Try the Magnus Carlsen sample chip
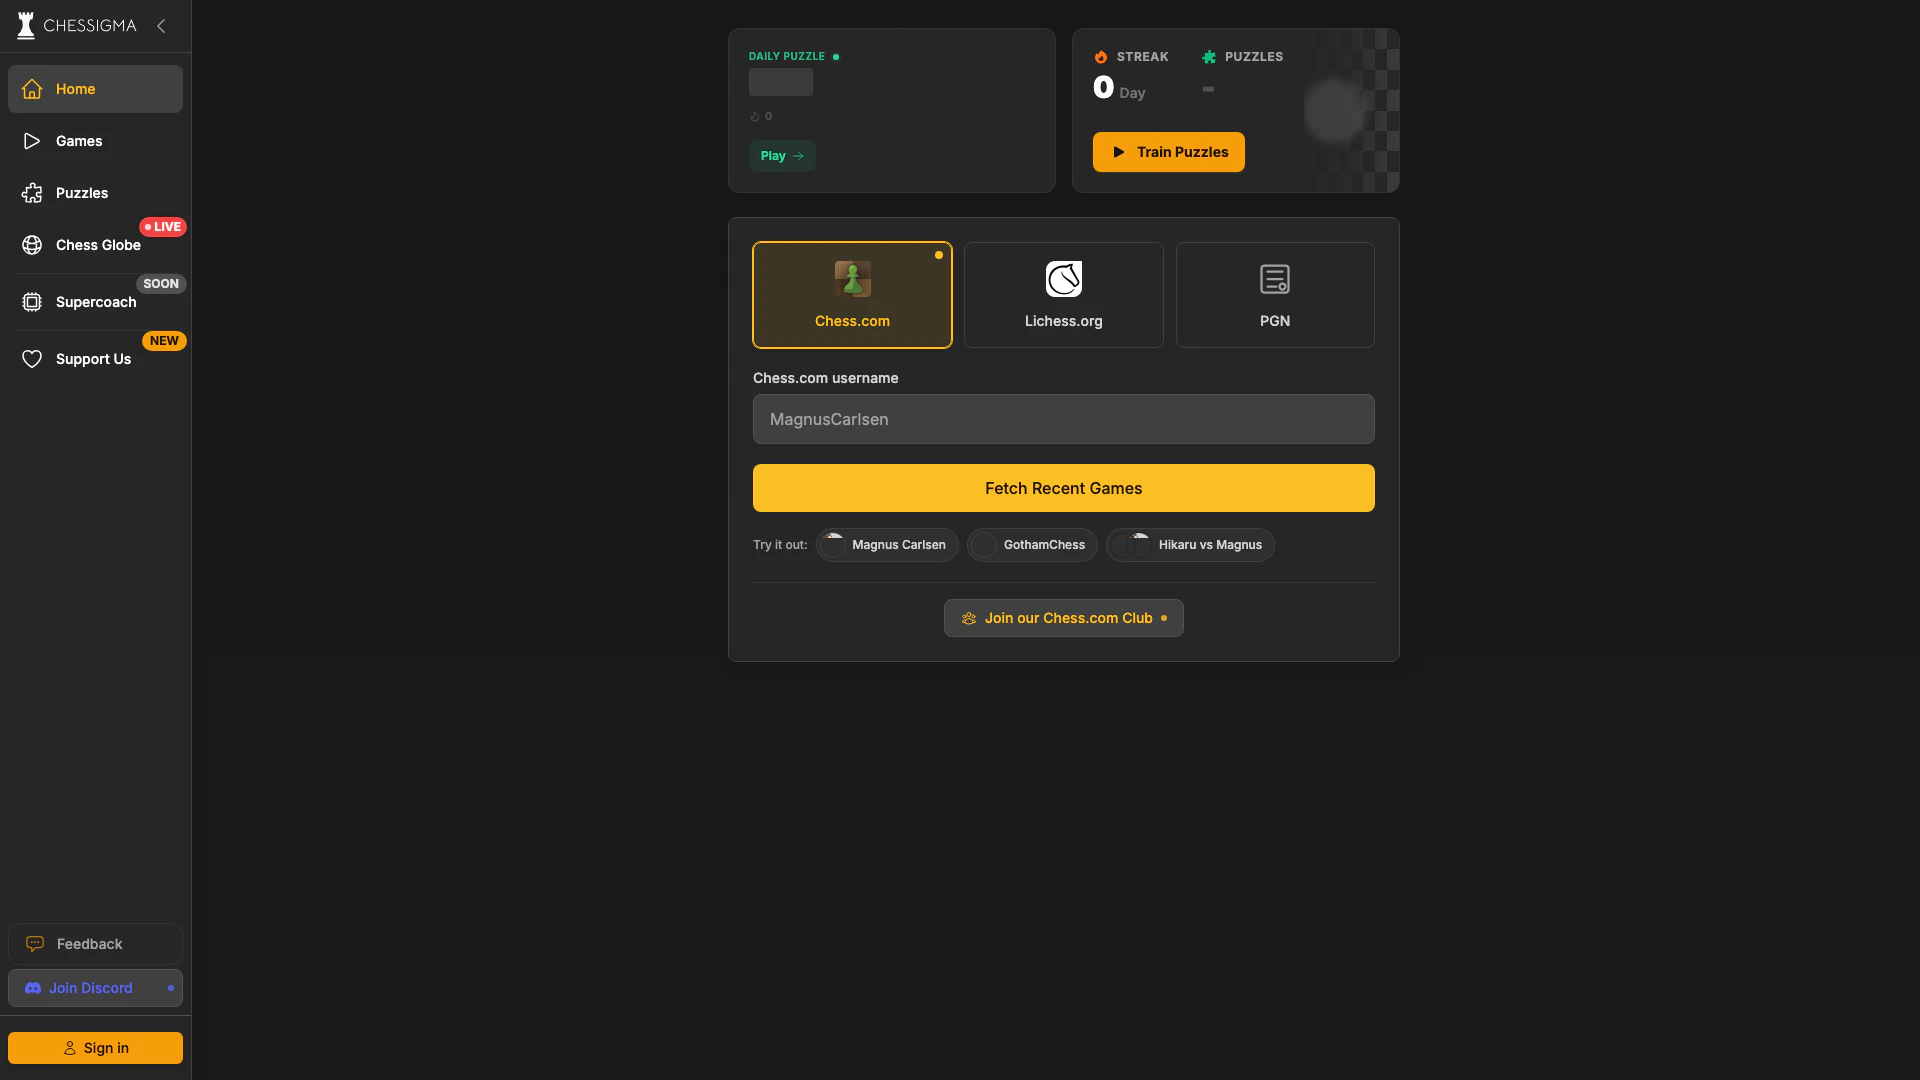 coord(887,545)
